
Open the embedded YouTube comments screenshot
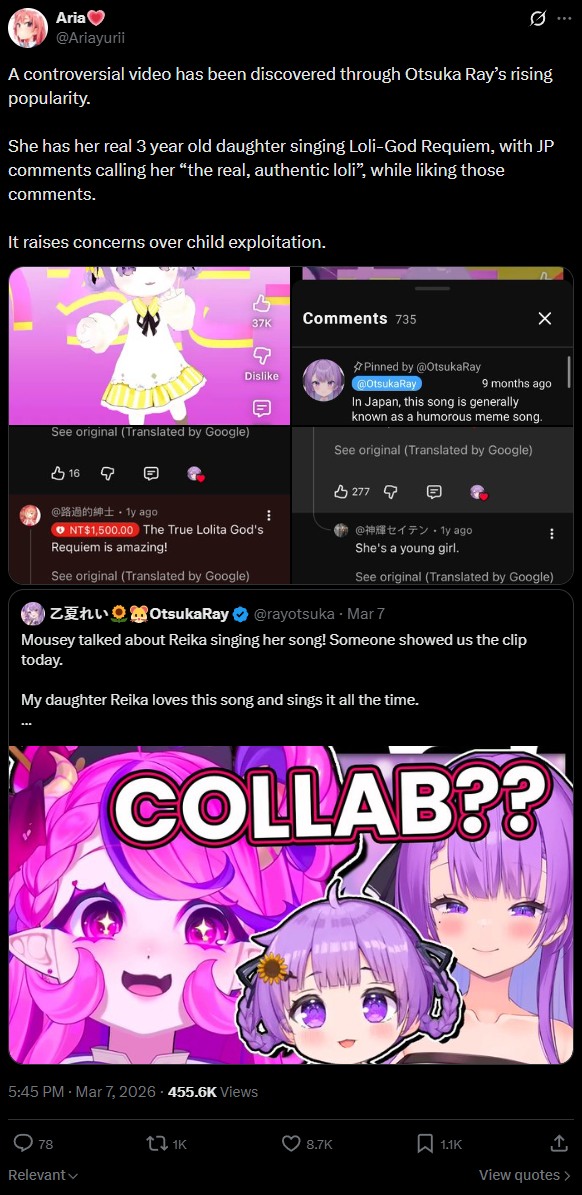click(290, 424)
